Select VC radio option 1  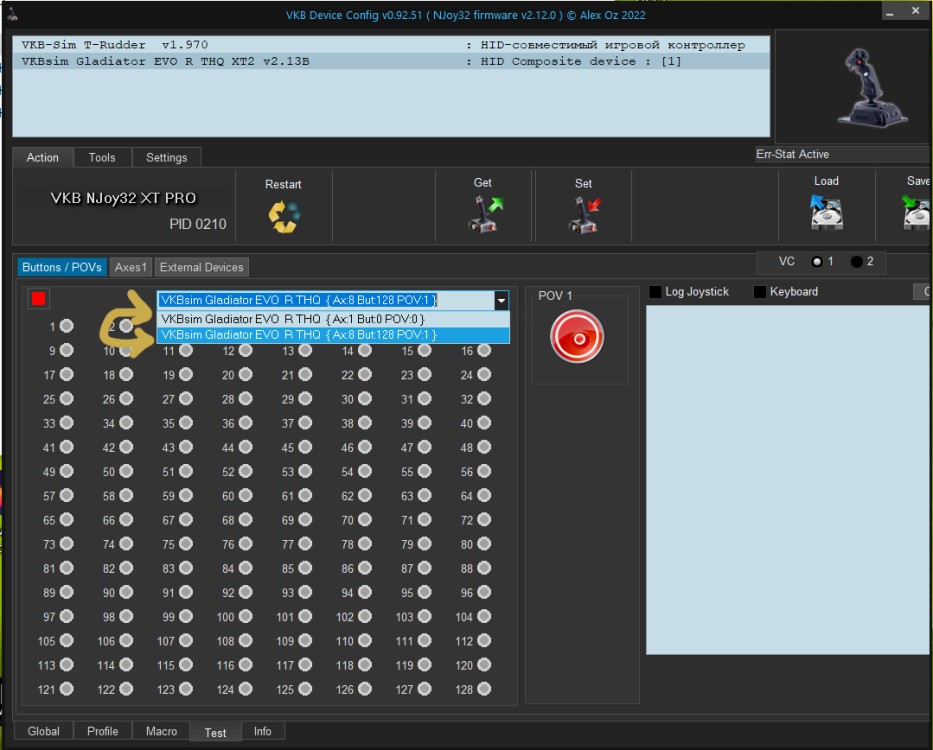click(817, 262)
